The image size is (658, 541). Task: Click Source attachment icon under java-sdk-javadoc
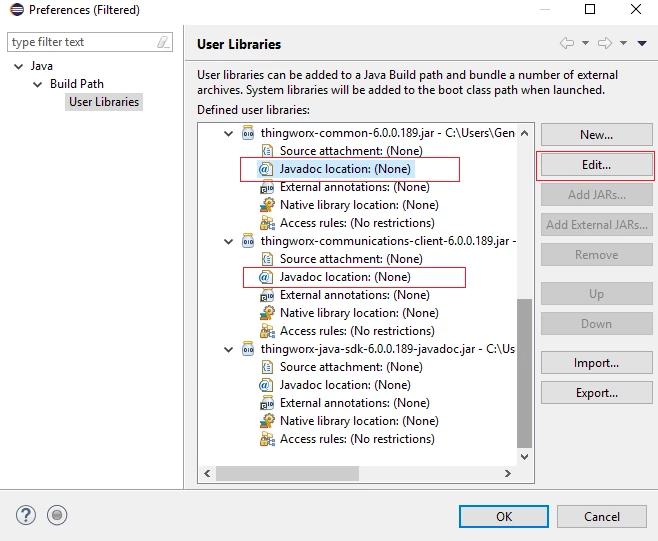tap(267, 367)
